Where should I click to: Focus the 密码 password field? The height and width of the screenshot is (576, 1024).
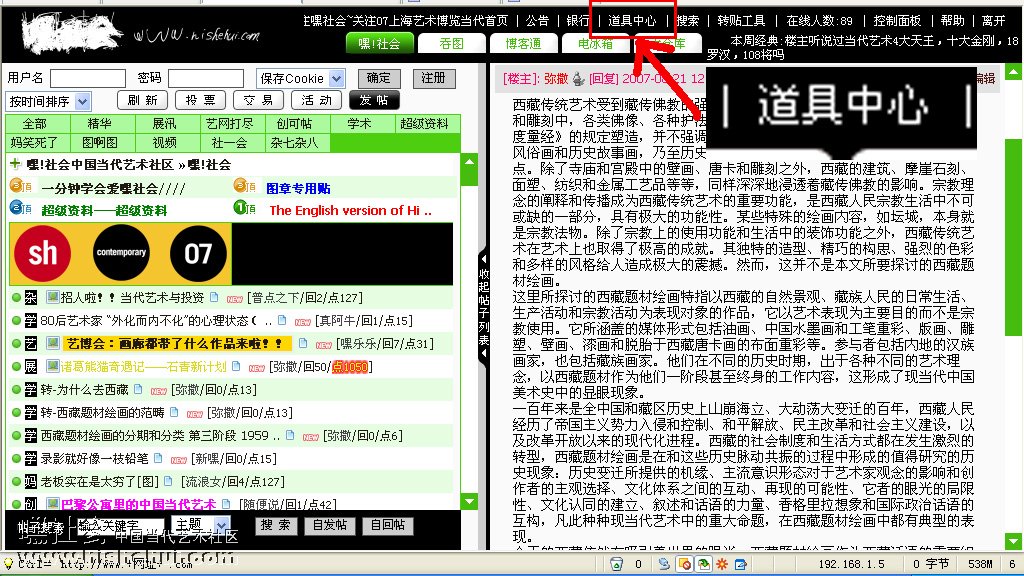click(206, 78)
